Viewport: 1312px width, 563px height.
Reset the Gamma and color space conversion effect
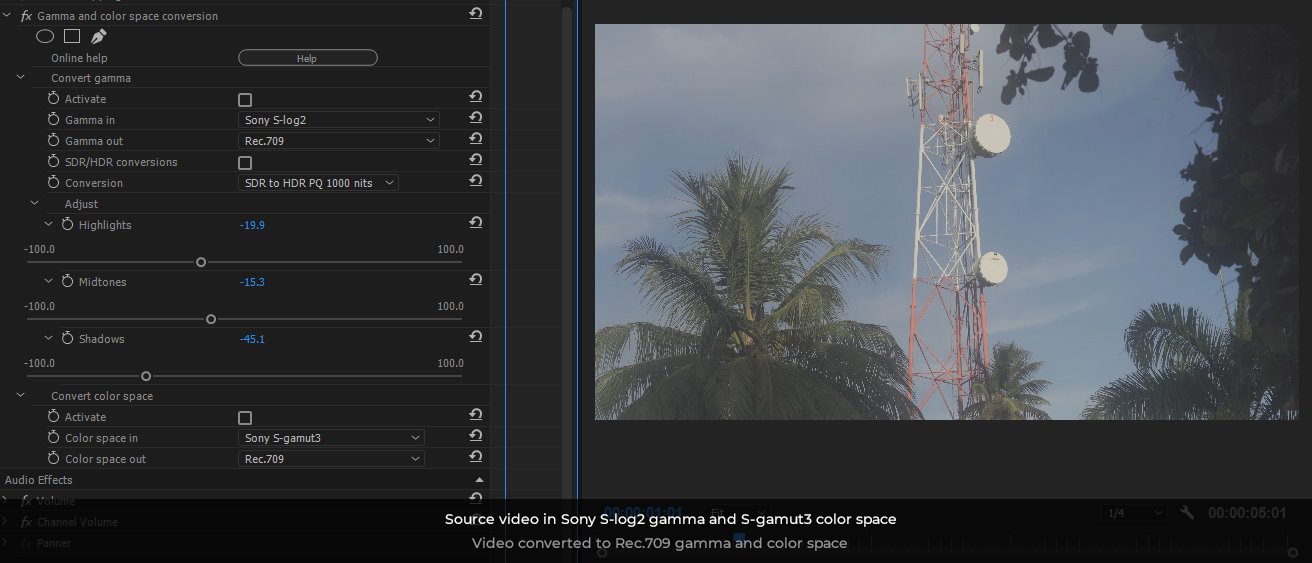pos(476,14)
